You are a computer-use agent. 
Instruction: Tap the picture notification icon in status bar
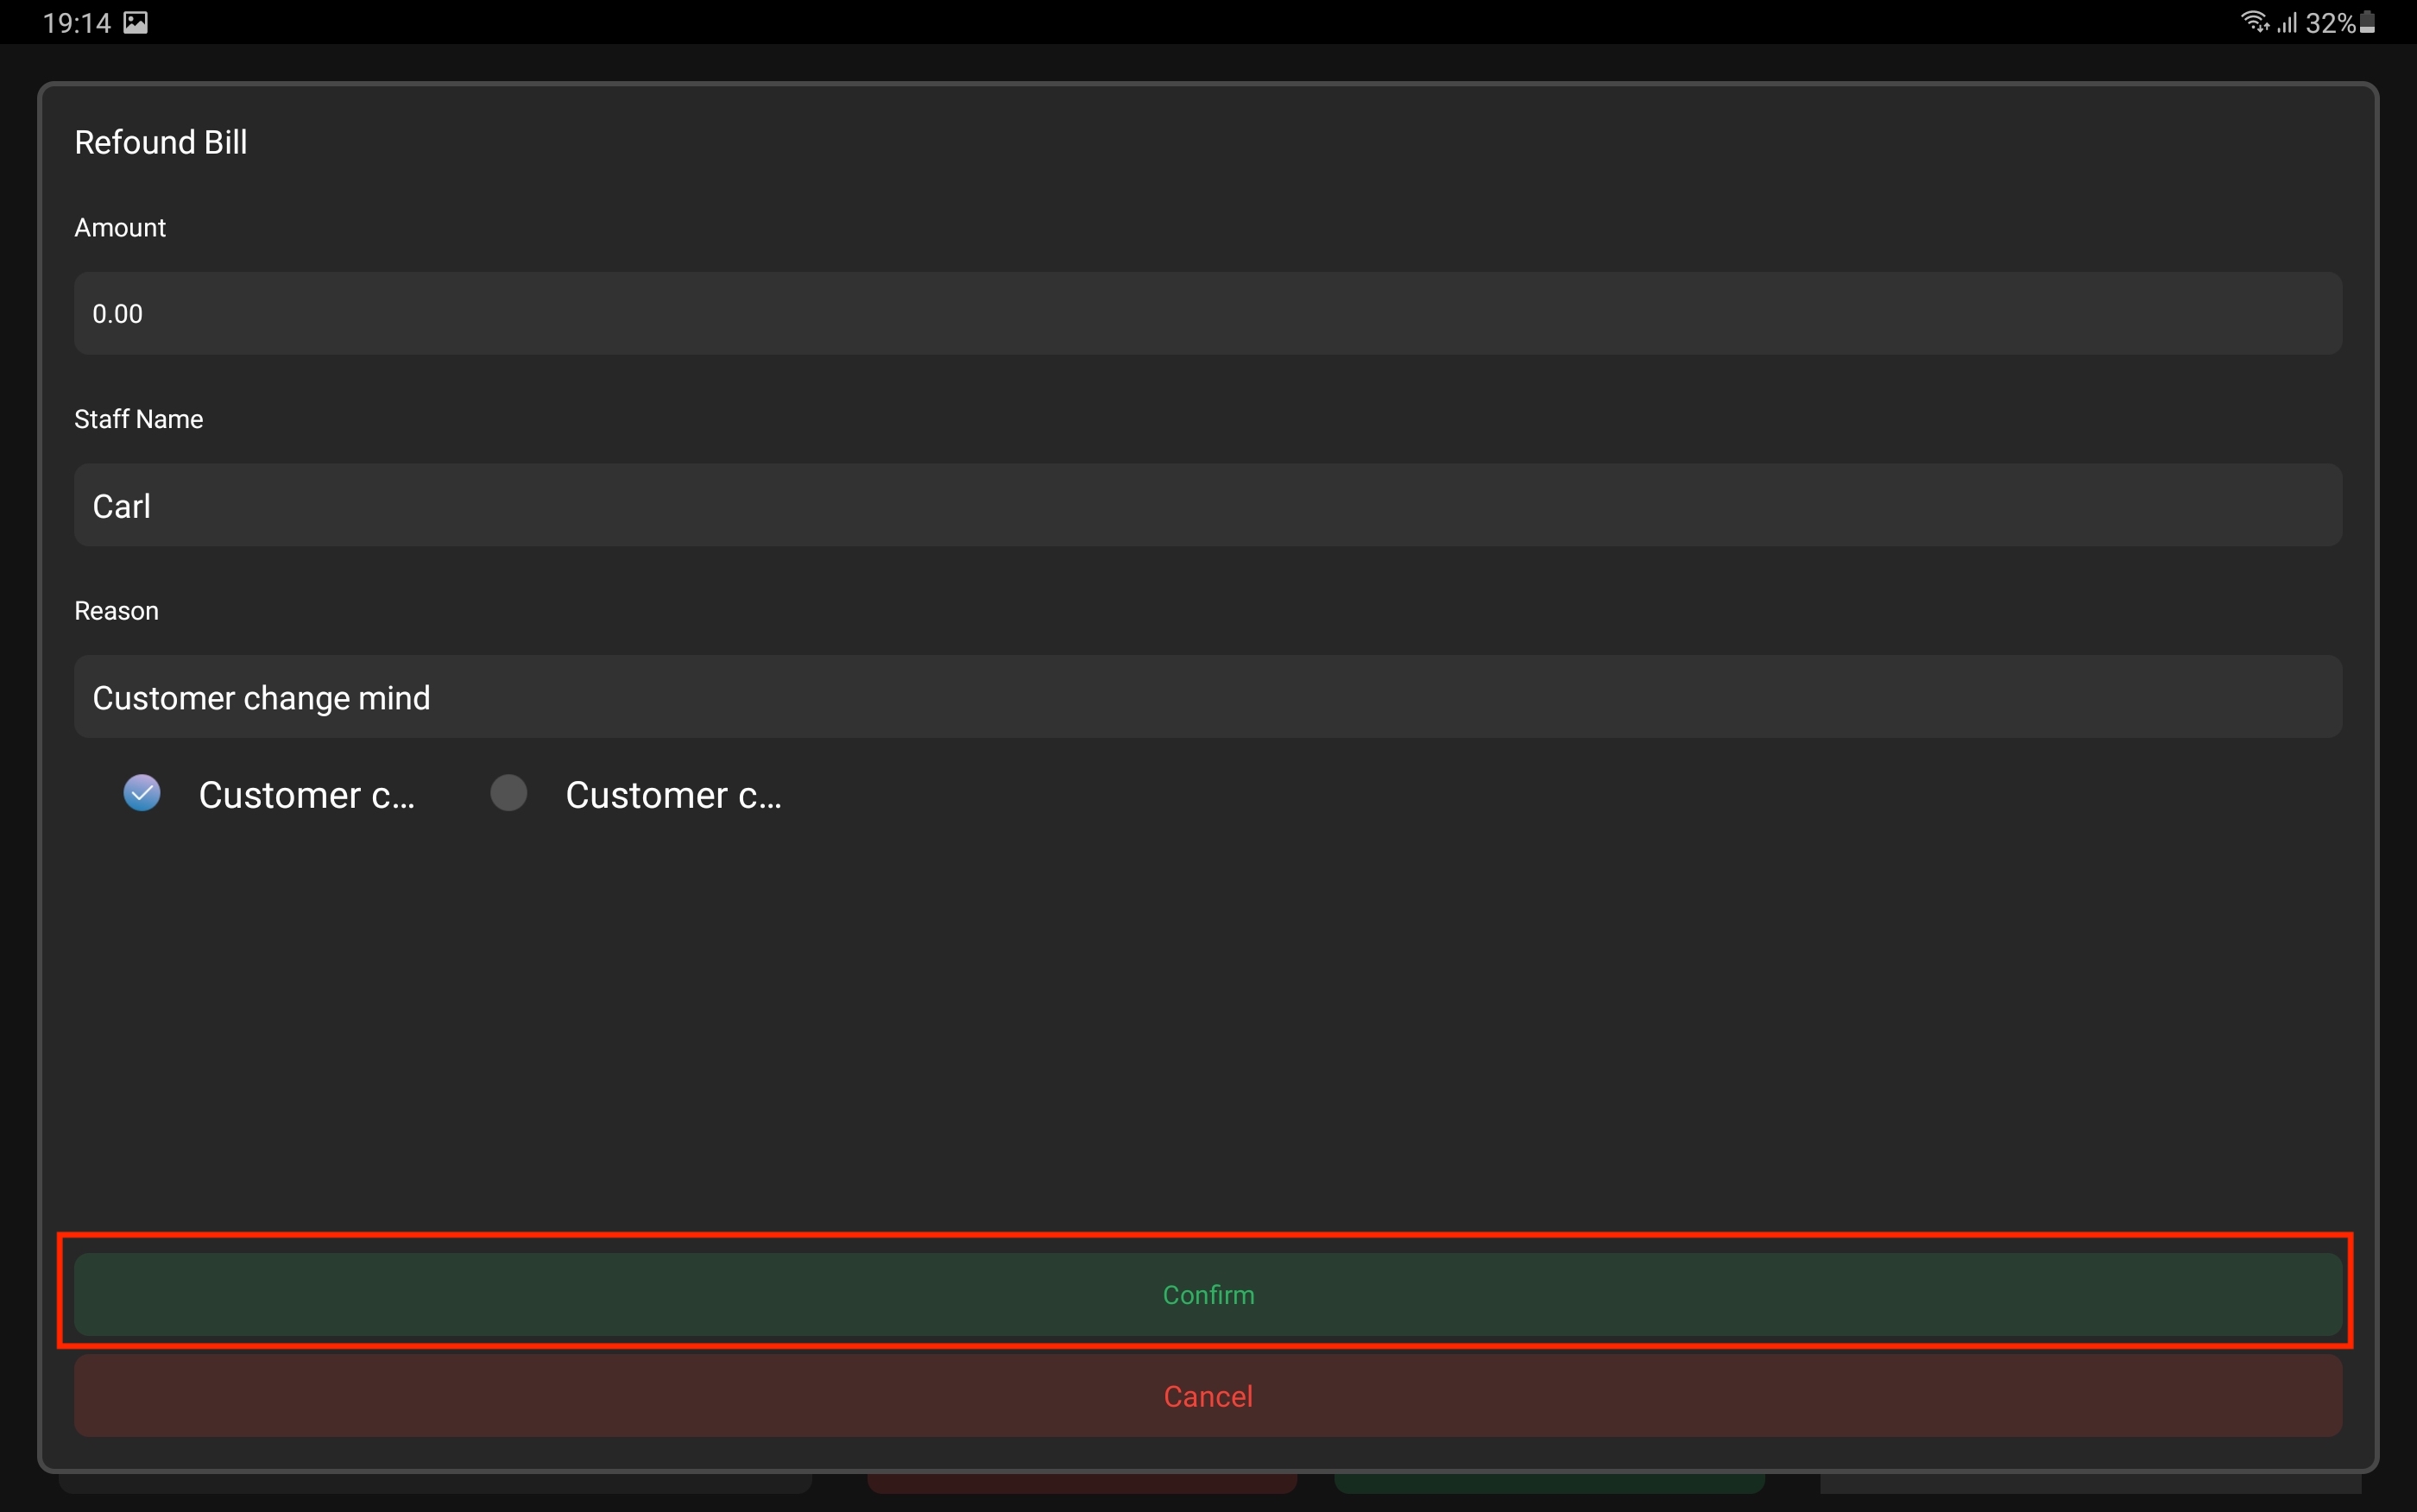tap(135, 22)
